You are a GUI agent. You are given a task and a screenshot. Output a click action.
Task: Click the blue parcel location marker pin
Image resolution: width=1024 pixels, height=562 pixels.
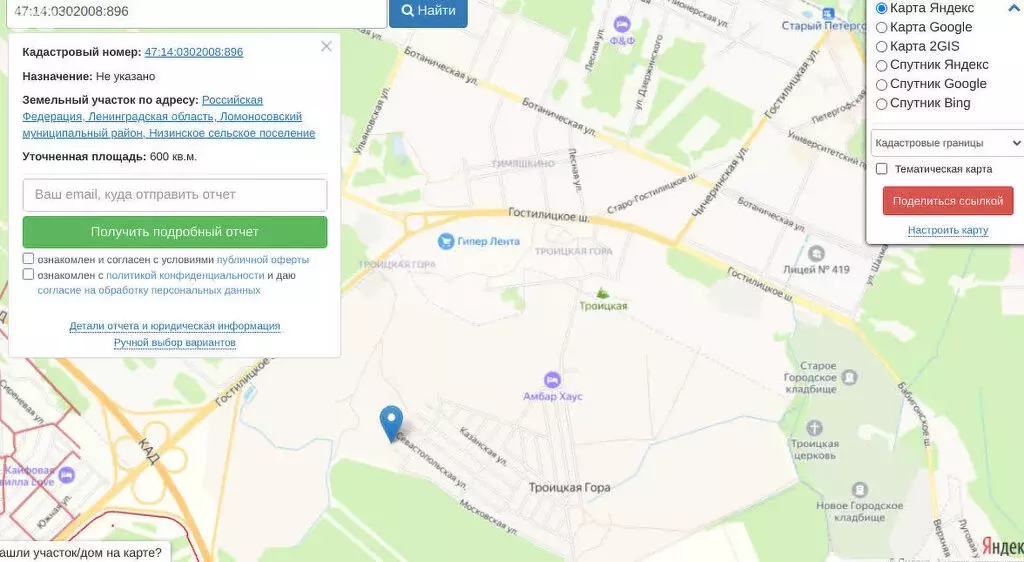(x=391, y=423)
